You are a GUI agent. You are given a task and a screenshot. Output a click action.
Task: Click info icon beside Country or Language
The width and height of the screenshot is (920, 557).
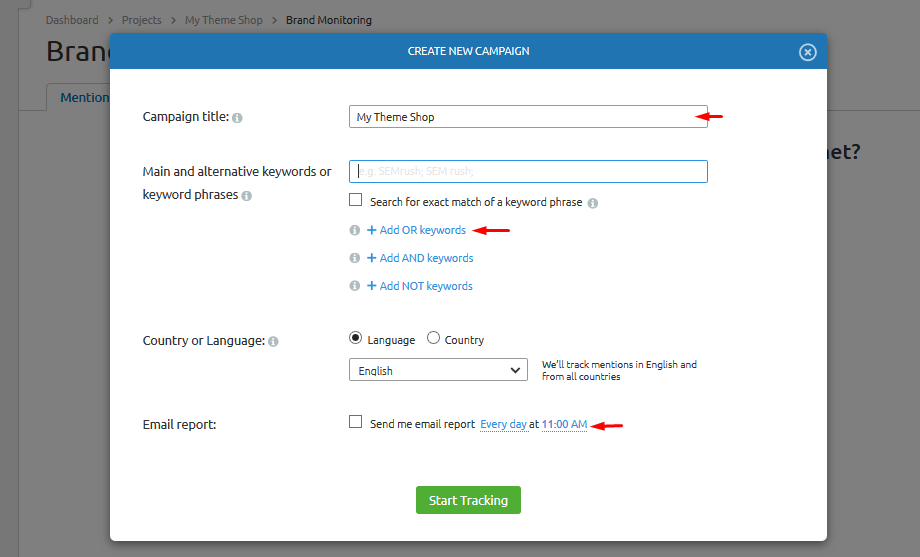273,342
